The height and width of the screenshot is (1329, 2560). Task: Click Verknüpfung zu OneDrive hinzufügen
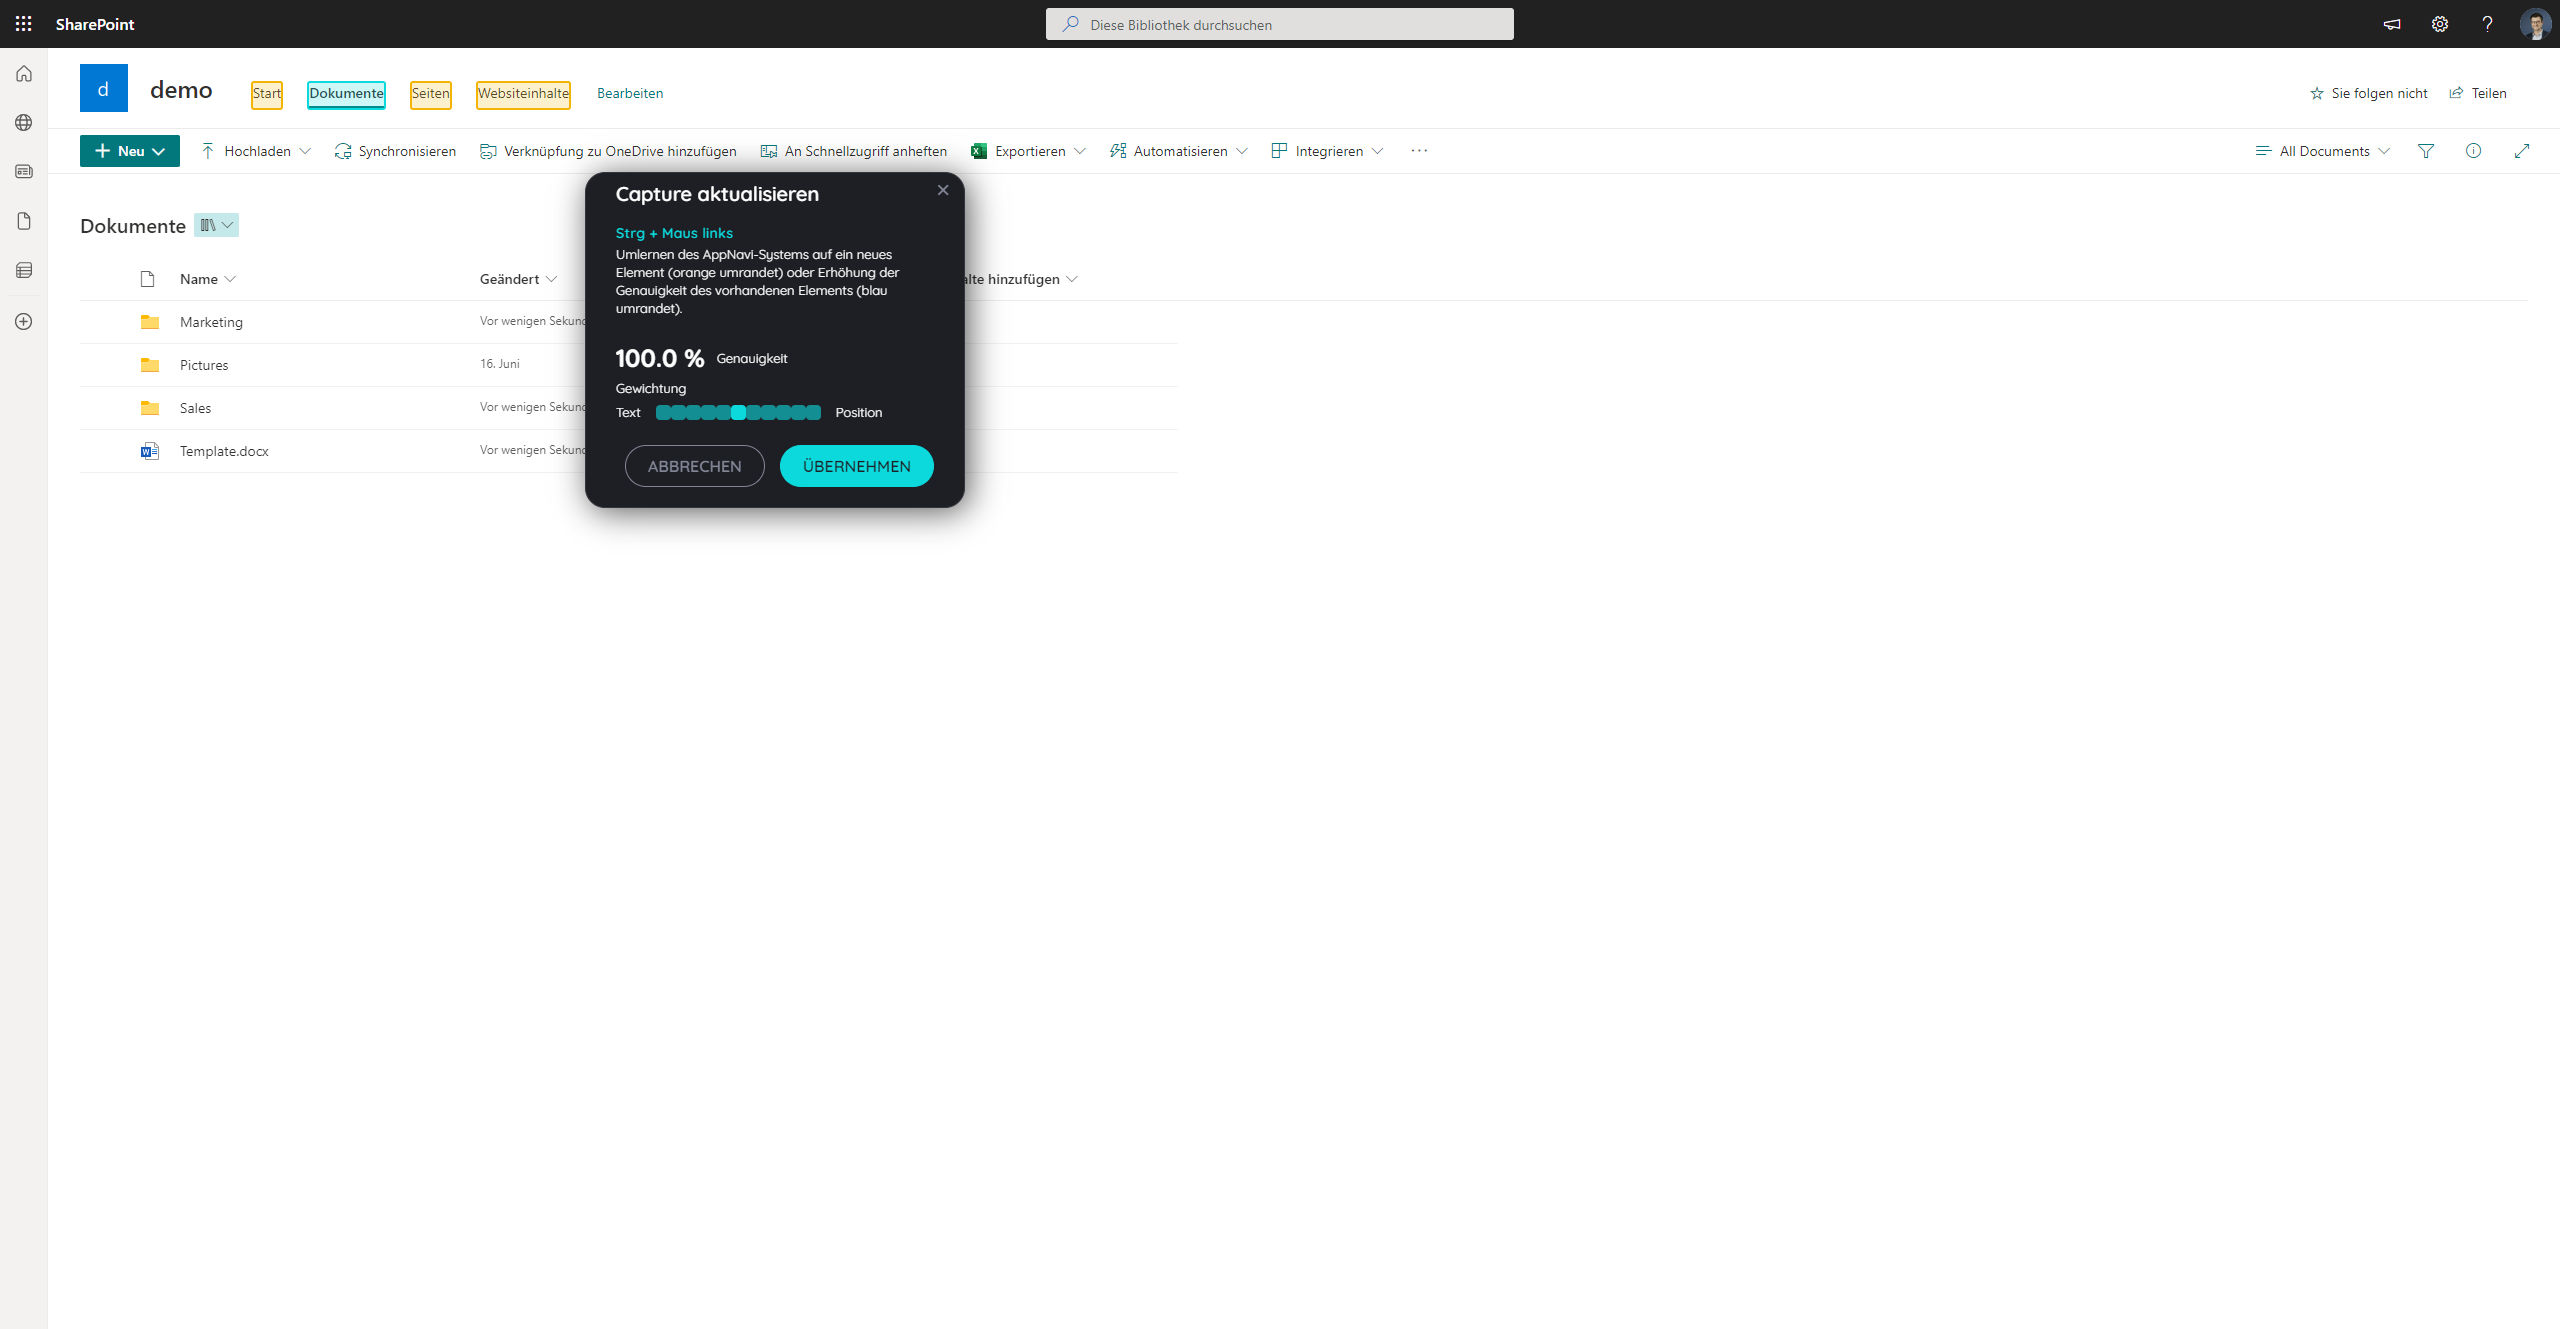(608, 151)
